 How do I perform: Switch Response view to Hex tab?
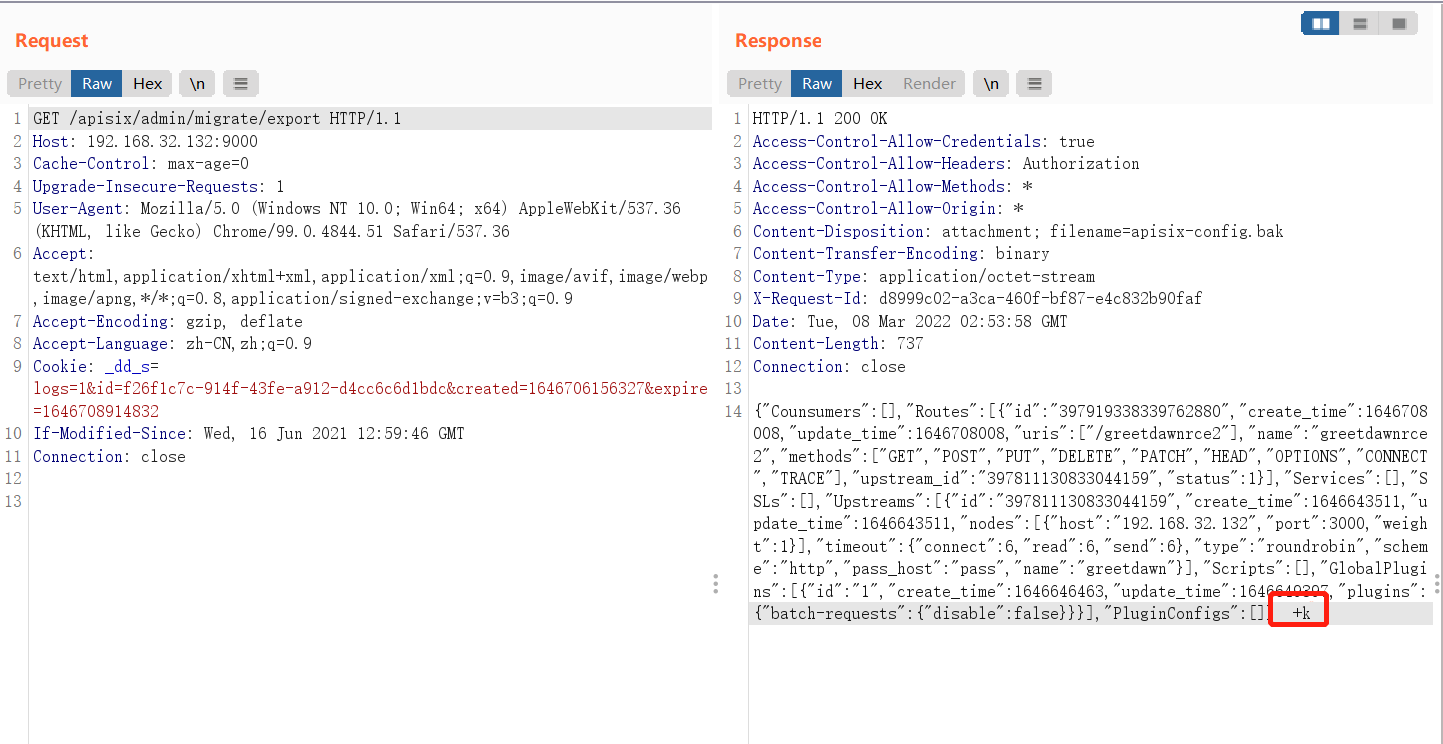pos(868,84)
